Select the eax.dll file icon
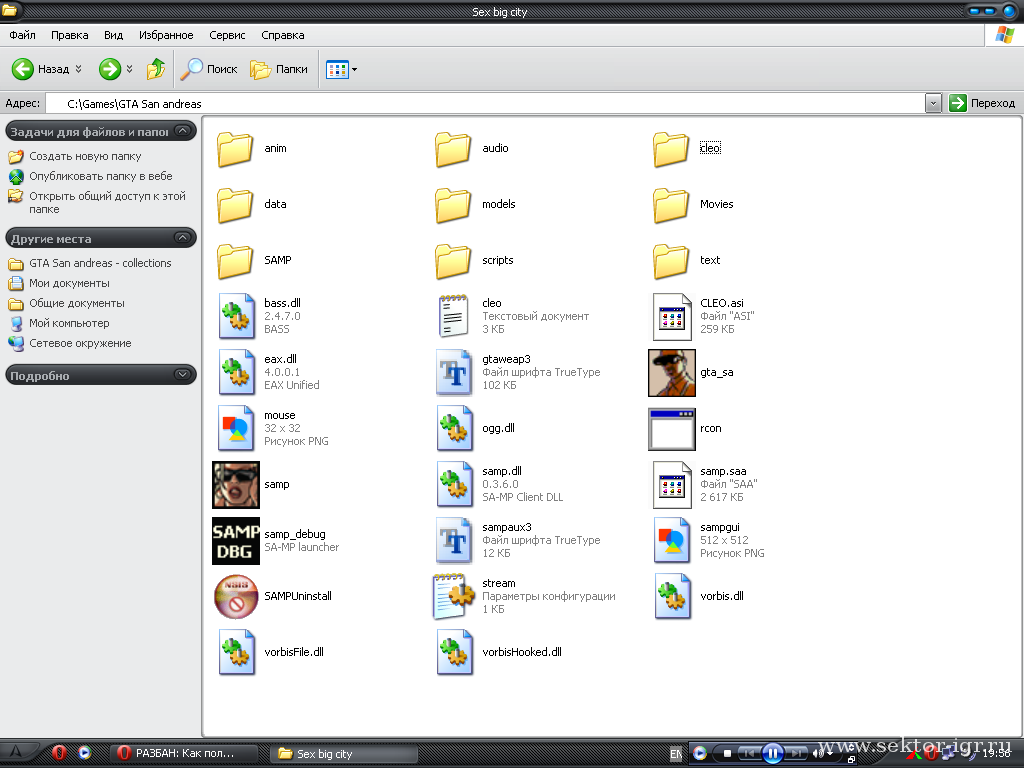 (x=236, y=372)
